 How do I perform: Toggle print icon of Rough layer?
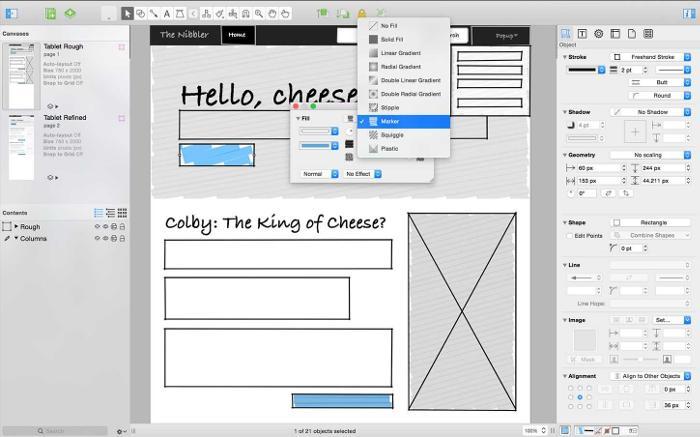click(114, 226)
